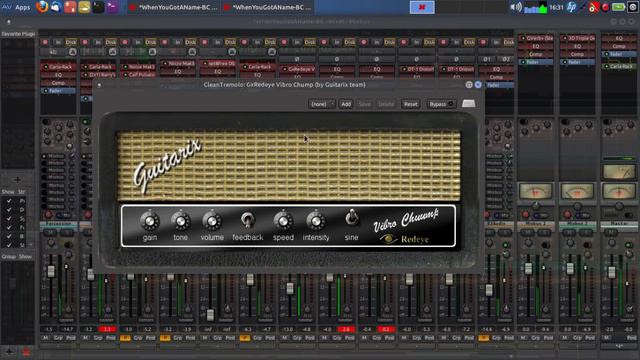Toggle the Bypass button in plugin window
Viewport: 640px width, 360px height.
click(x=441, y=104)
